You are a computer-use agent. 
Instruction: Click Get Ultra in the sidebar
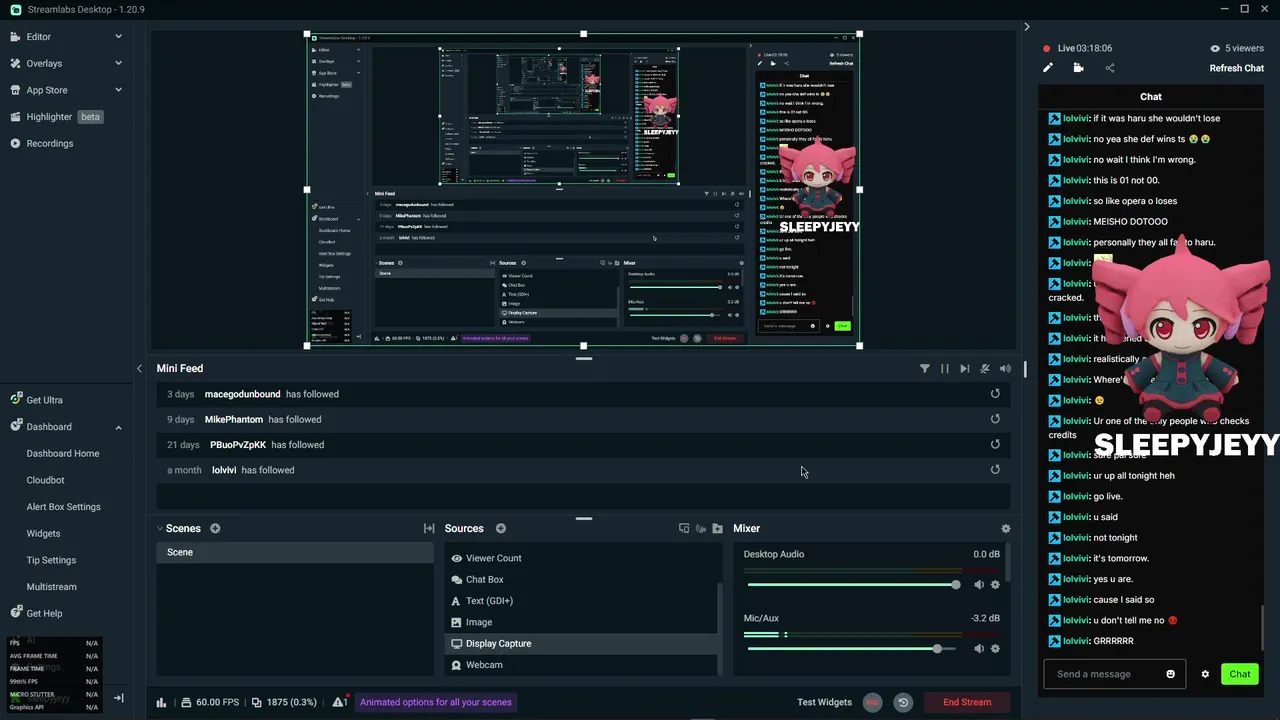44,400
